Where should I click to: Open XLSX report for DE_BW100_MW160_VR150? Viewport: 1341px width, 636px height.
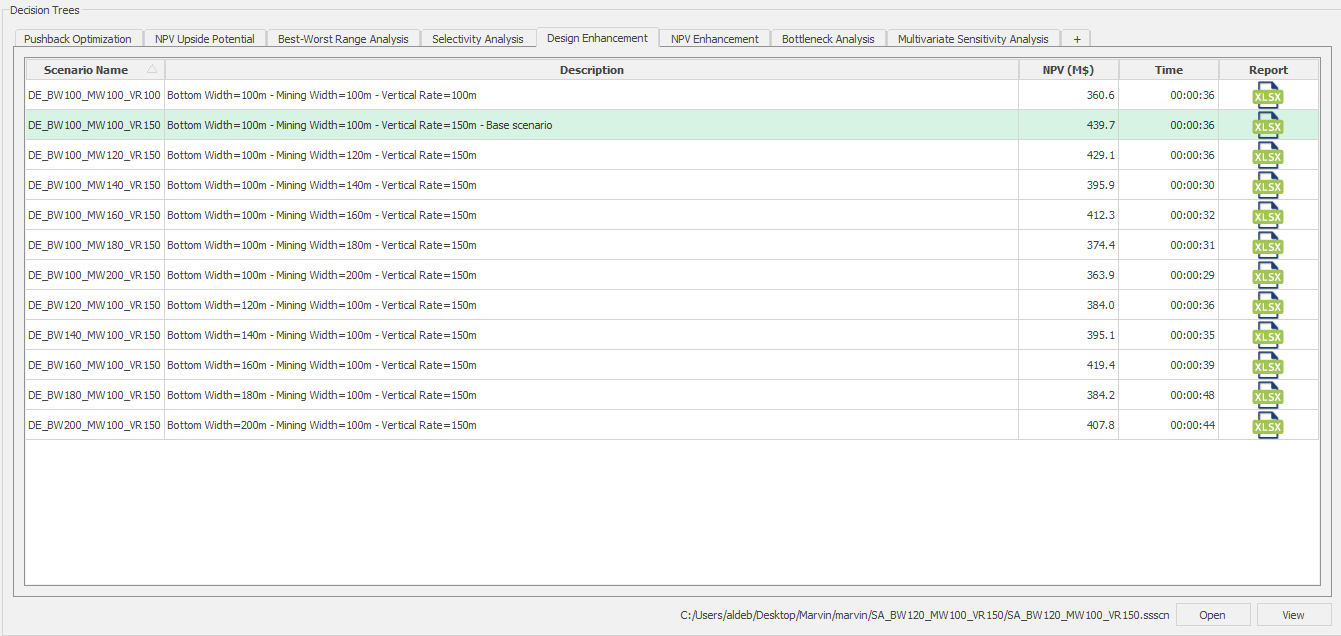coord(1267,215)
